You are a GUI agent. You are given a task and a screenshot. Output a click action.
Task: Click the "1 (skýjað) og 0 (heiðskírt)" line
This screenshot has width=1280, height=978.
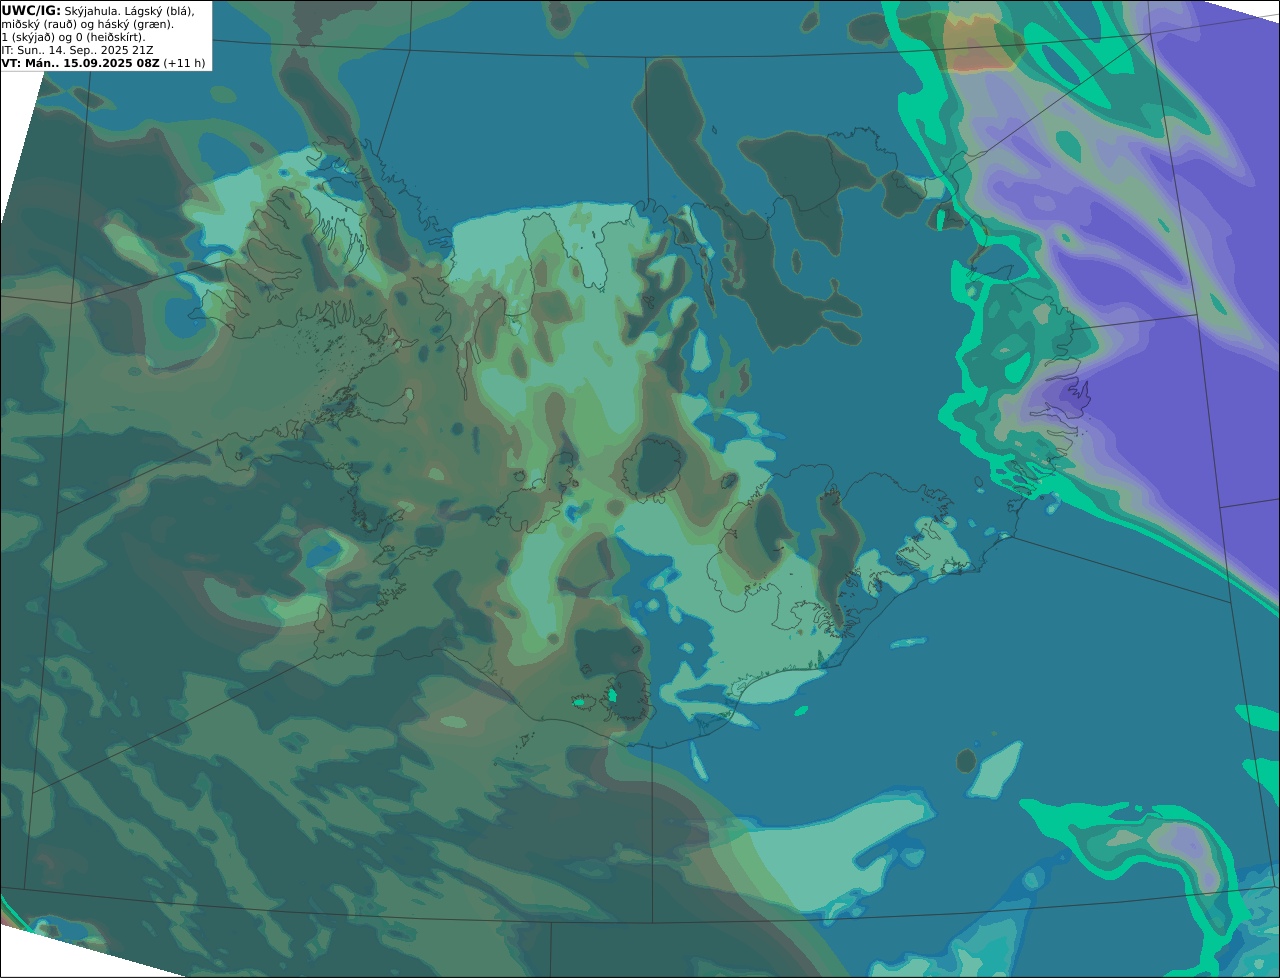click(74, 37)
